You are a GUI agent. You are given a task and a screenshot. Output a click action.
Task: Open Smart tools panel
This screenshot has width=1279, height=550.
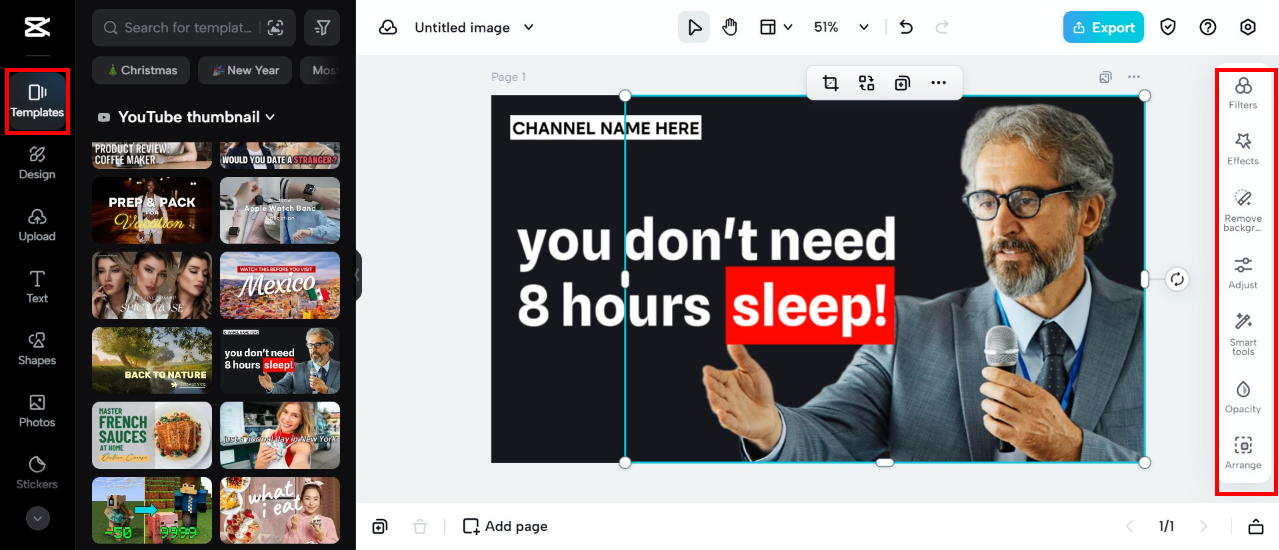(1243, 333)
